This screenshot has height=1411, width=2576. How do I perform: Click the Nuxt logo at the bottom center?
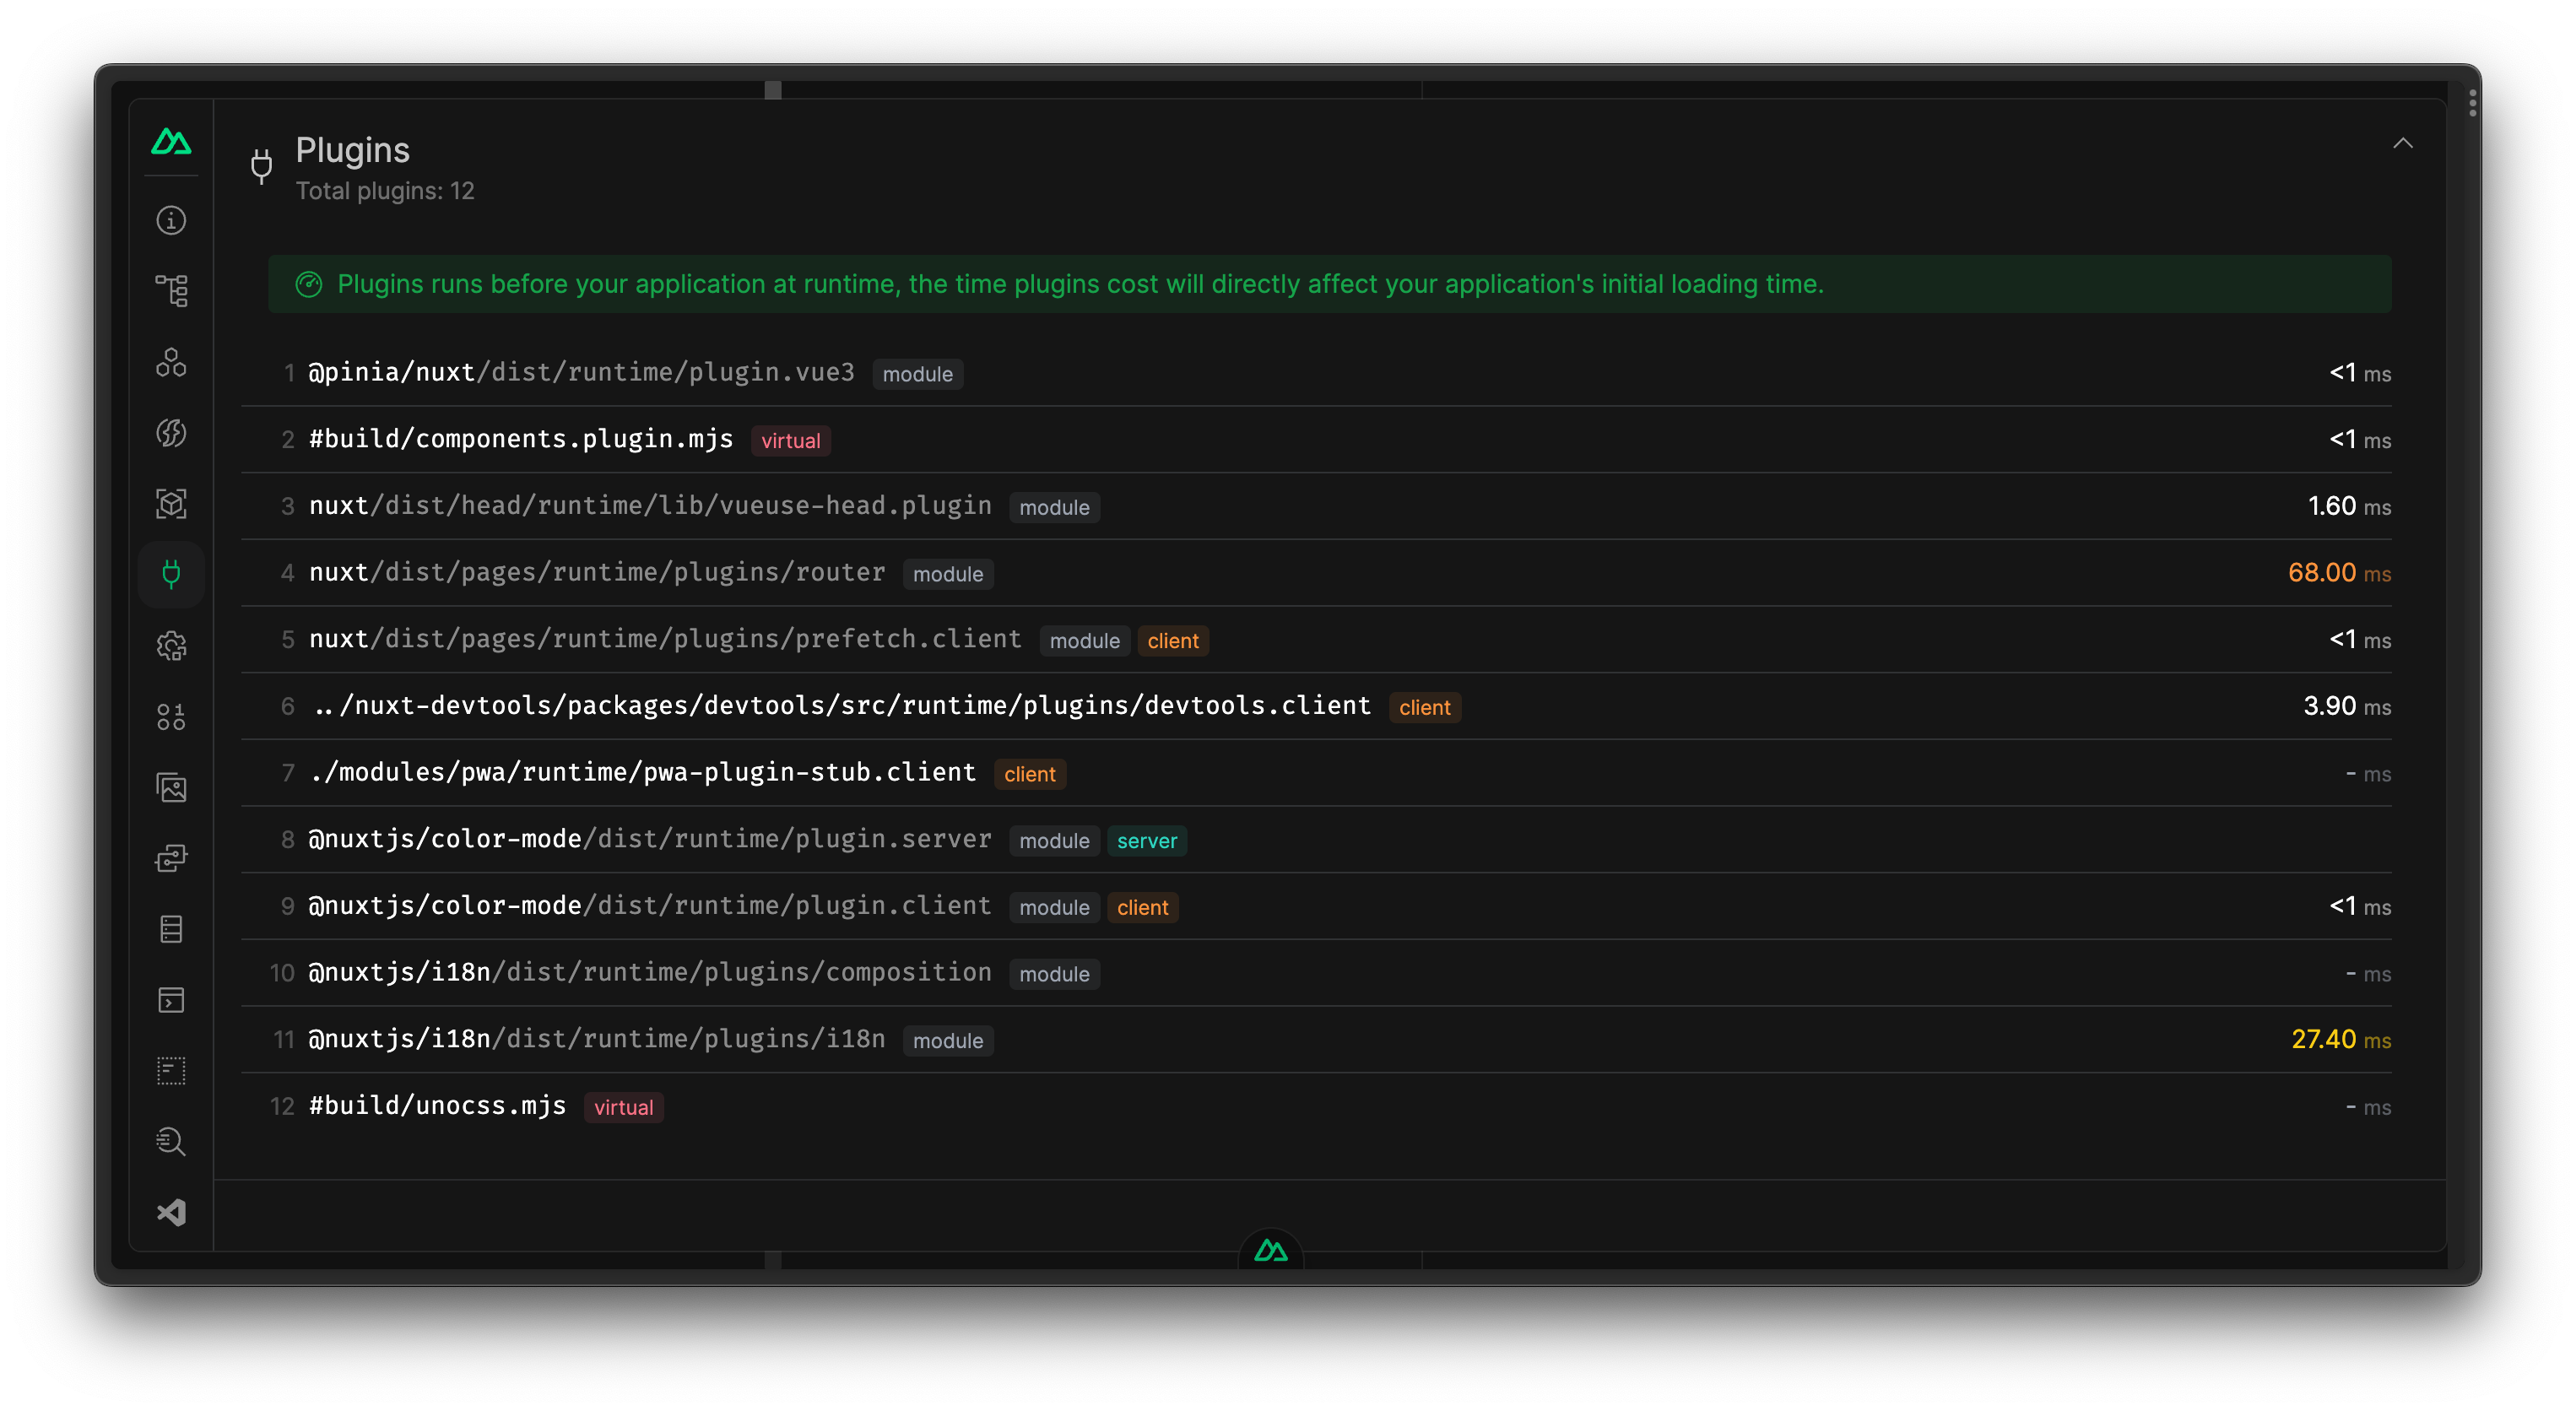click(x=1271, y=1249)
